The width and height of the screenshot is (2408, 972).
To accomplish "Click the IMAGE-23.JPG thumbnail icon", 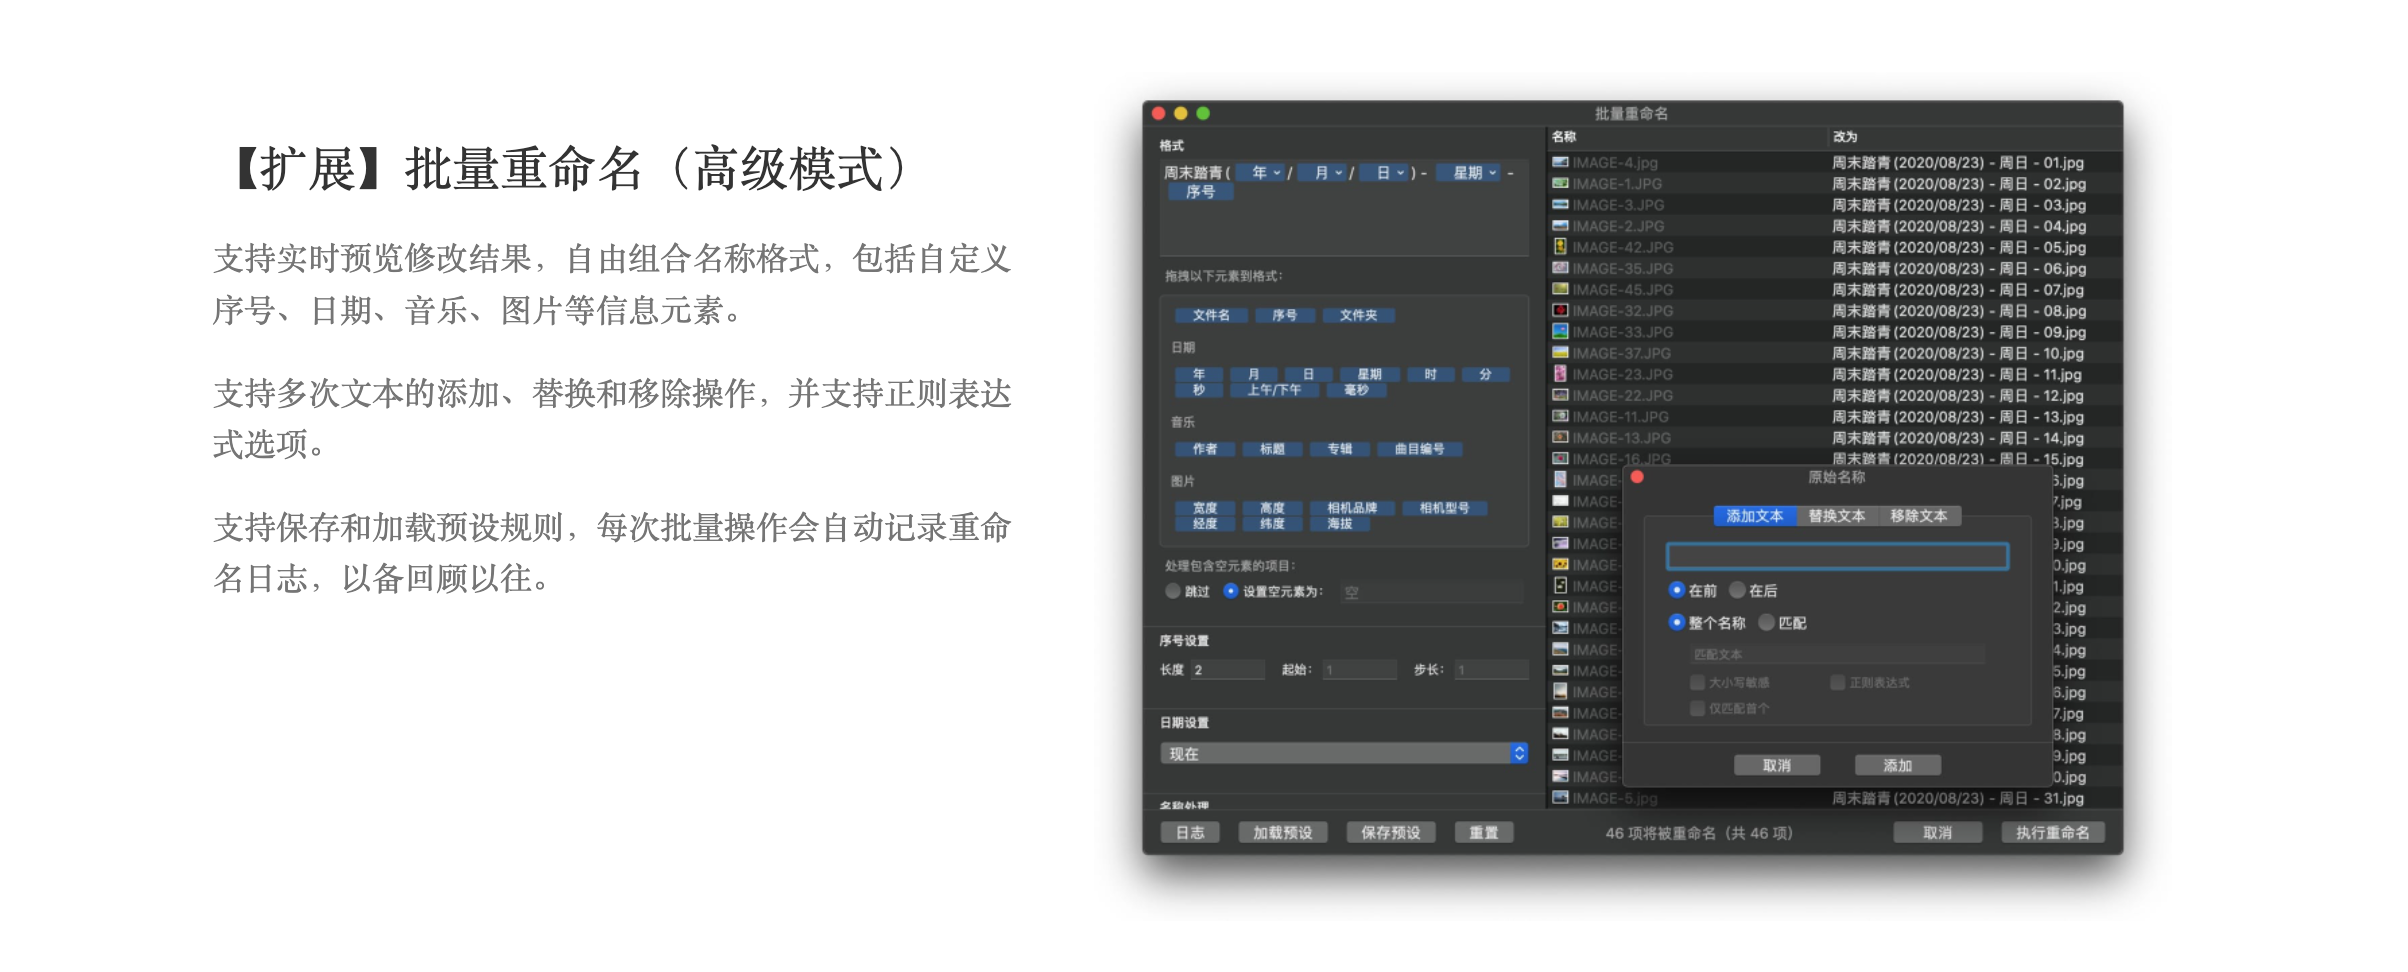I will click(x=1559, y=374).
